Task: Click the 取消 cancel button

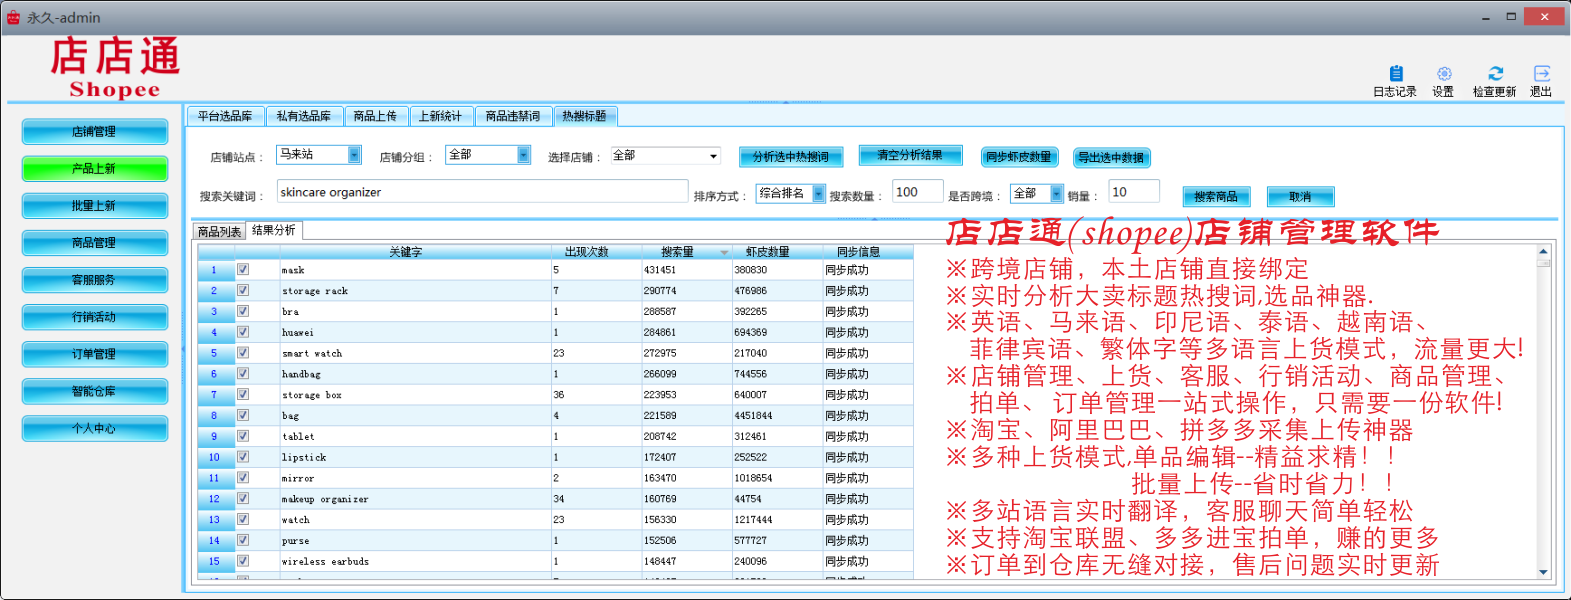Action: point(1300,197)
